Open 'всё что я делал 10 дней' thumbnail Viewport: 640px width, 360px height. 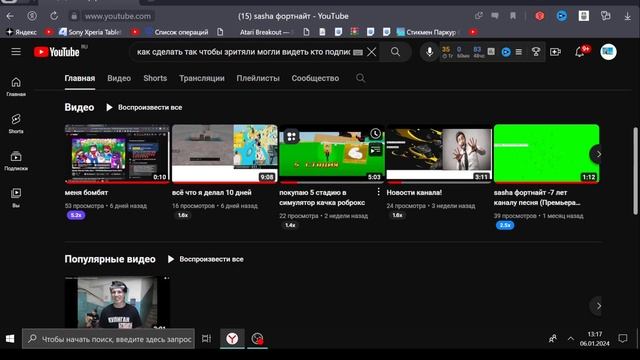pos(224,153)
